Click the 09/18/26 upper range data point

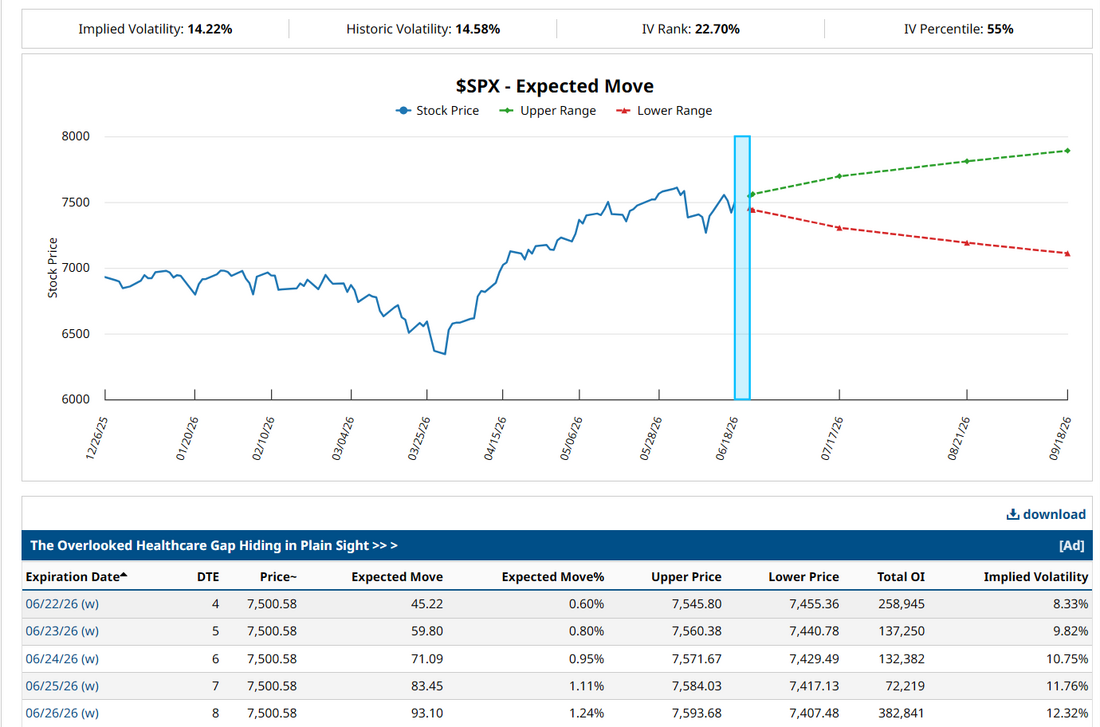coord(1068,151)
